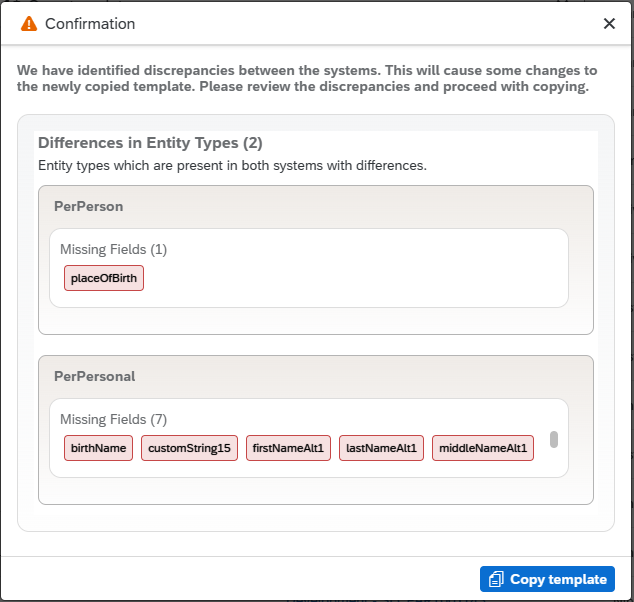Click the middleNameAlt1 field tag
Image resolution: width=634 pixels, height=602 pixels.
click(483, 448)
